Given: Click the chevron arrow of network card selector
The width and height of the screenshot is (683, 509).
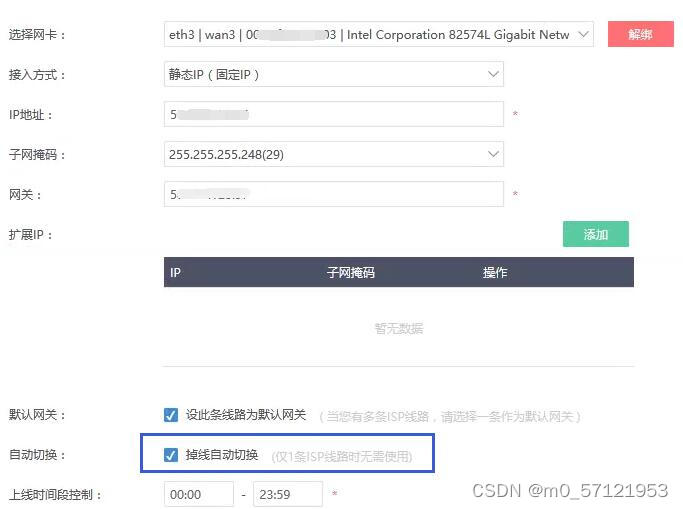Looking at the screenshot, I should [x=583, y=34].
